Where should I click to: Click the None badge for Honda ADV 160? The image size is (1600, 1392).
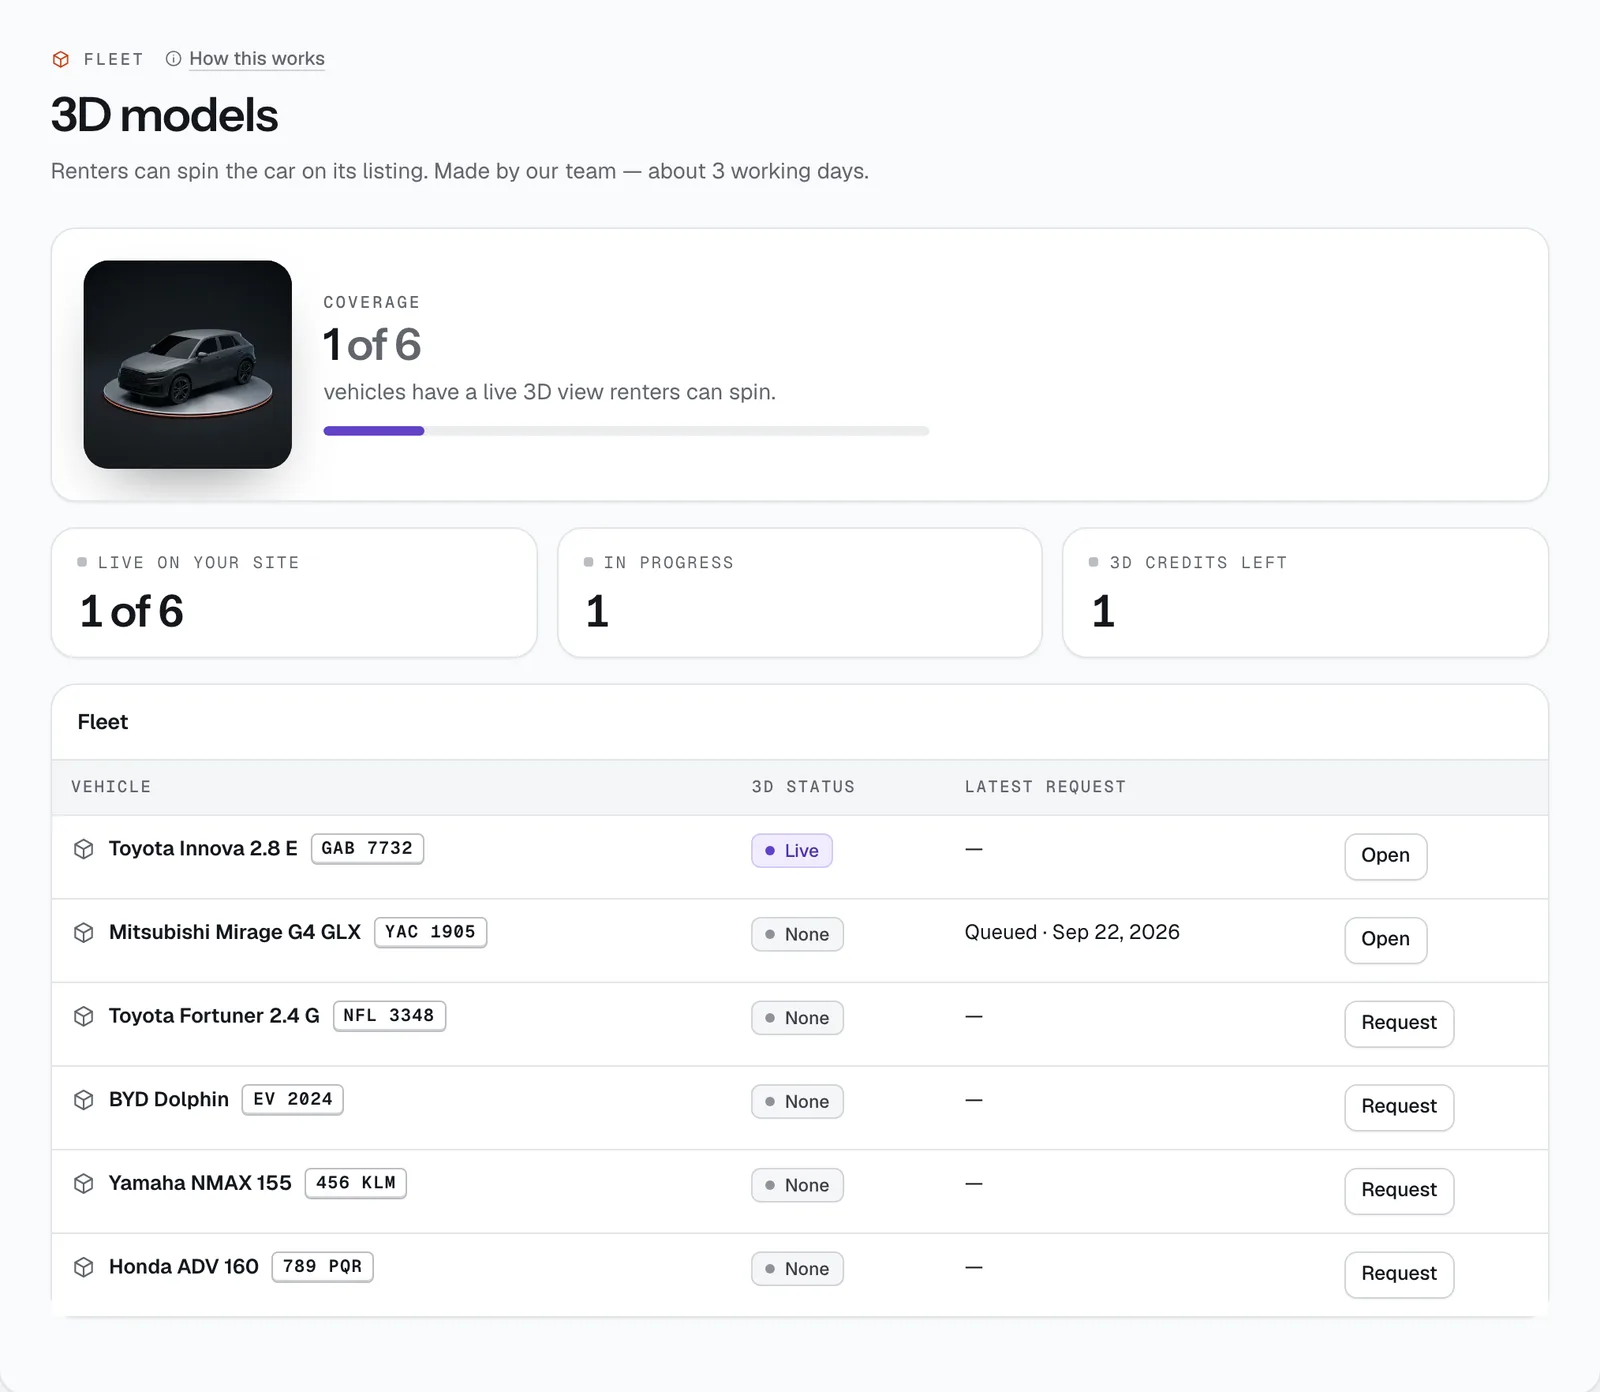click(797, 1269)
